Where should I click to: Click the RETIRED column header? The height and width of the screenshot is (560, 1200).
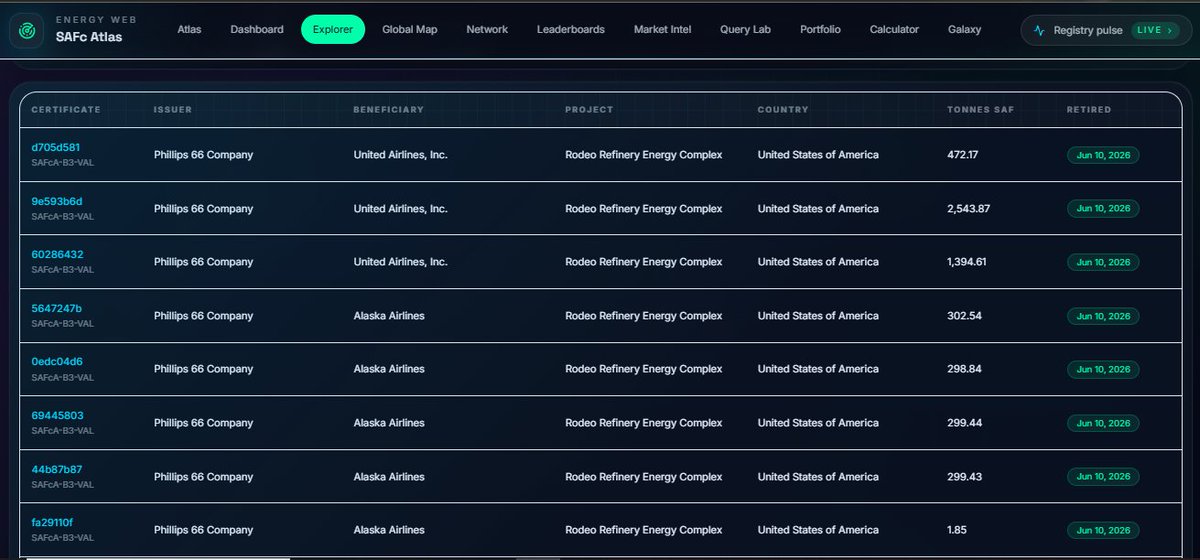1089,109
